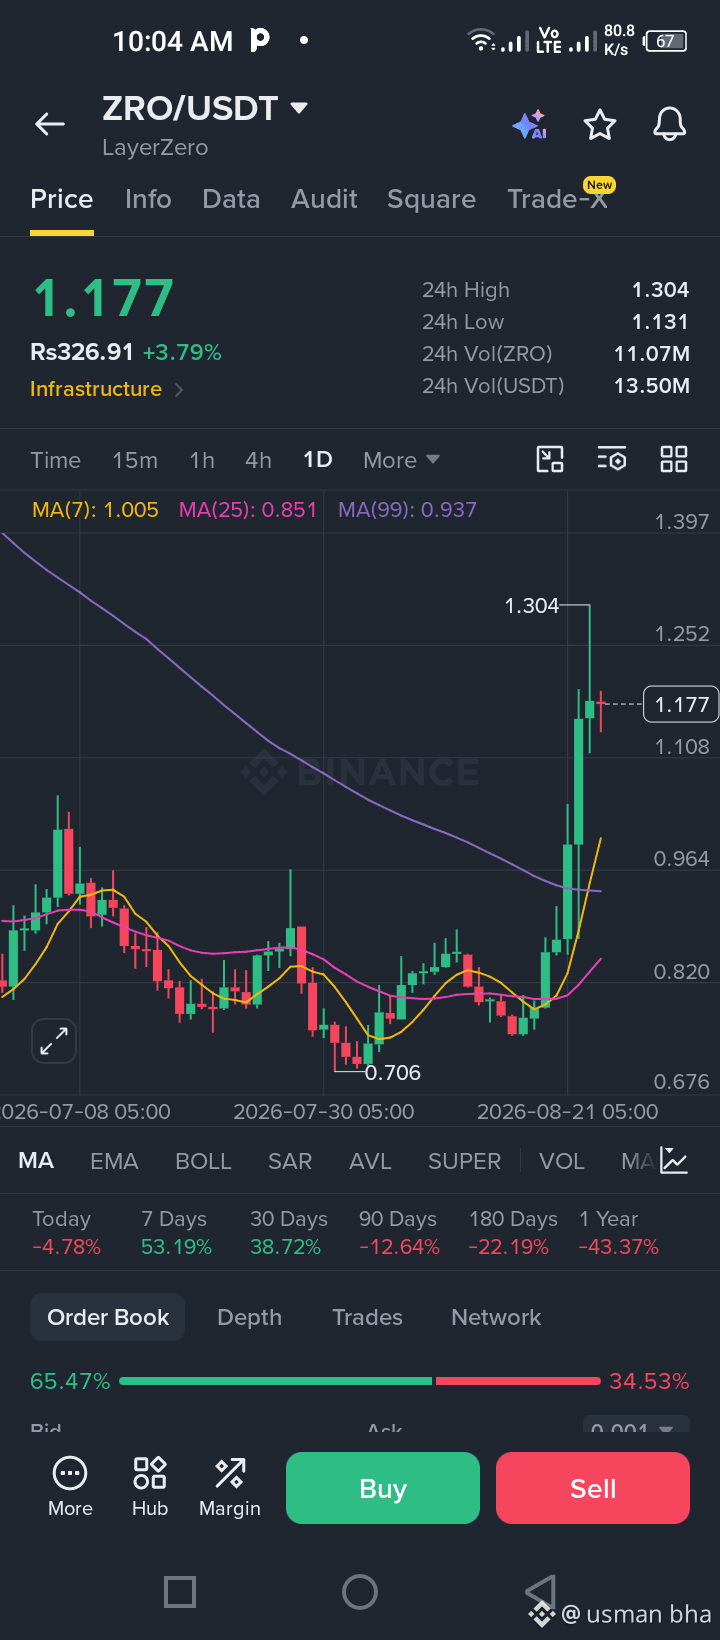720x1640 pixels.
Task: Open the More timeframes dropdown
Action: (401, 460)
